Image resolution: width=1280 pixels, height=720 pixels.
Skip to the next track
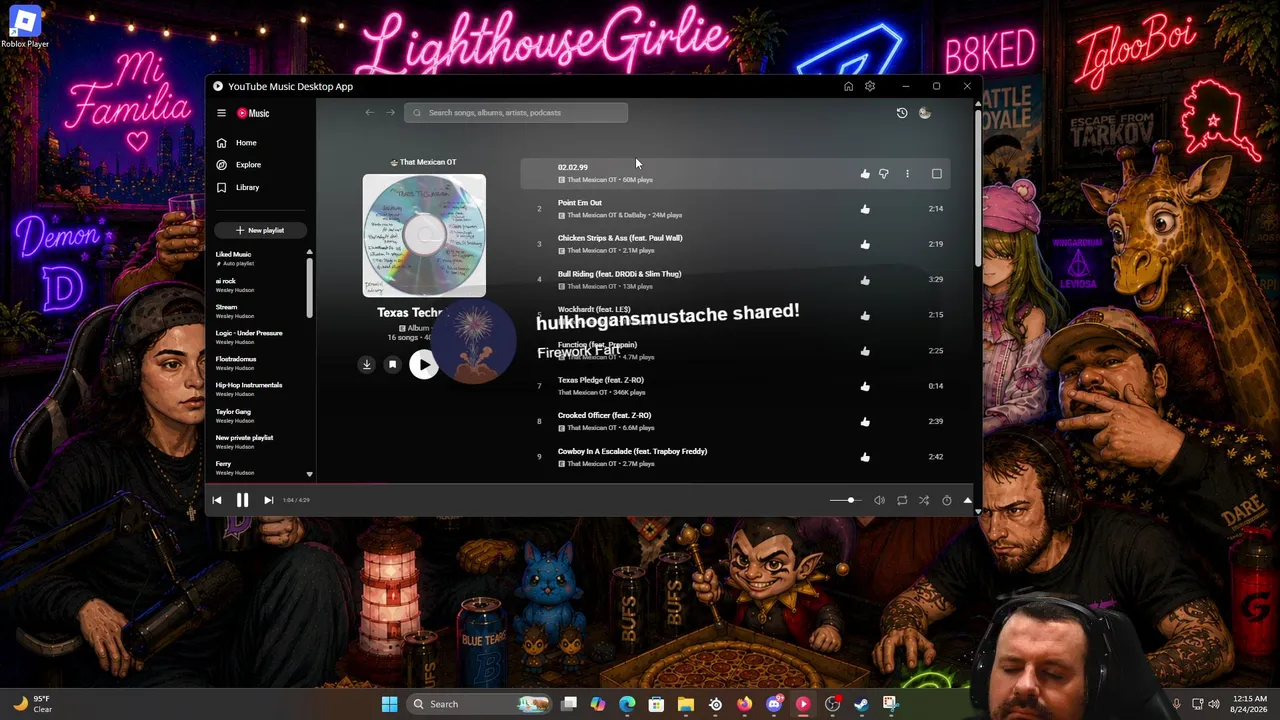pyautogui.click(x=268, y=500)
